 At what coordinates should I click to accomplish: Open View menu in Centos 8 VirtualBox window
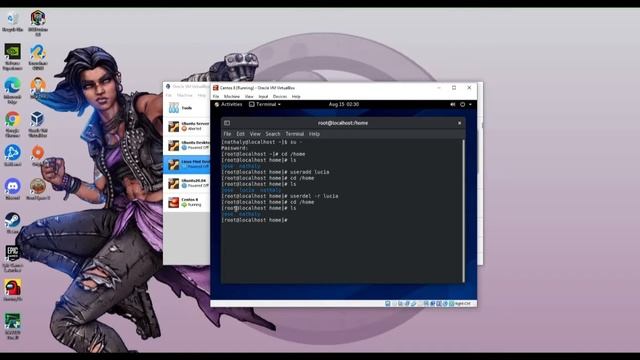[249, 96]
